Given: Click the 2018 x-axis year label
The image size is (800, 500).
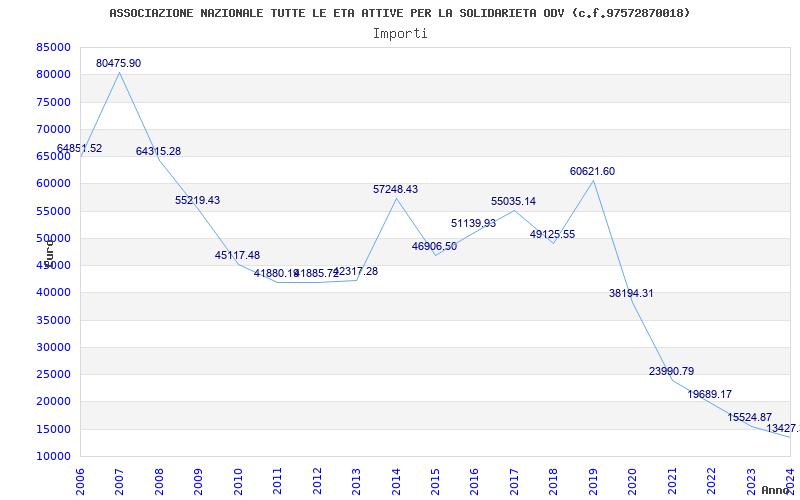Looking at the screenshot, I should pyautogui.click(x=553, y=482).
